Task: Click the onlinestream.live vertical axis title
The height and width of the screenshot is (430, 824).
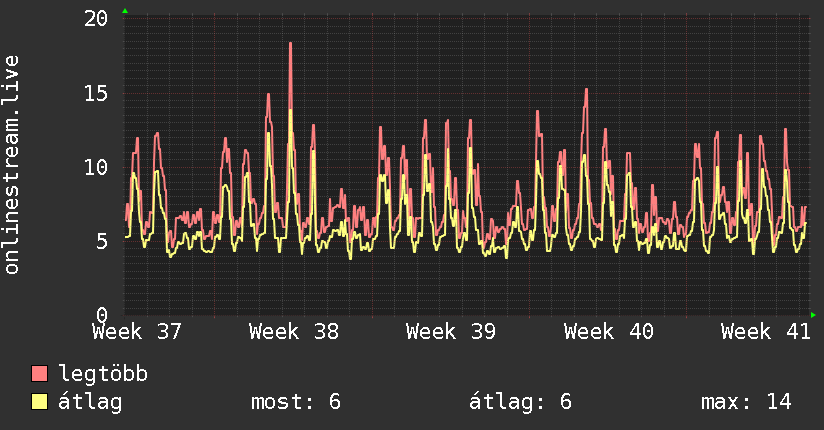Action: point(11,165)
